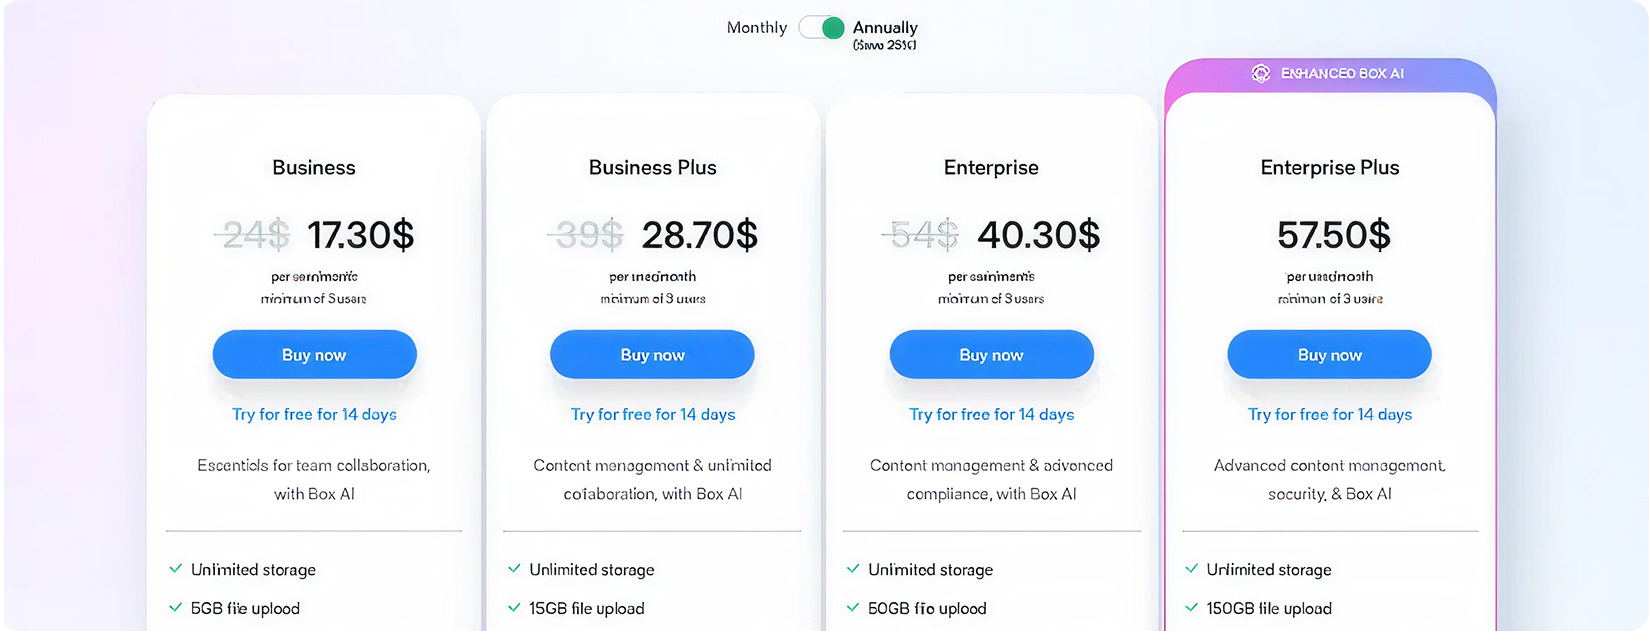This screenshot has width=1649, height=631.
Task: Start 14-day free trial for Enterprise Plus
Action: click(1329, 414)
